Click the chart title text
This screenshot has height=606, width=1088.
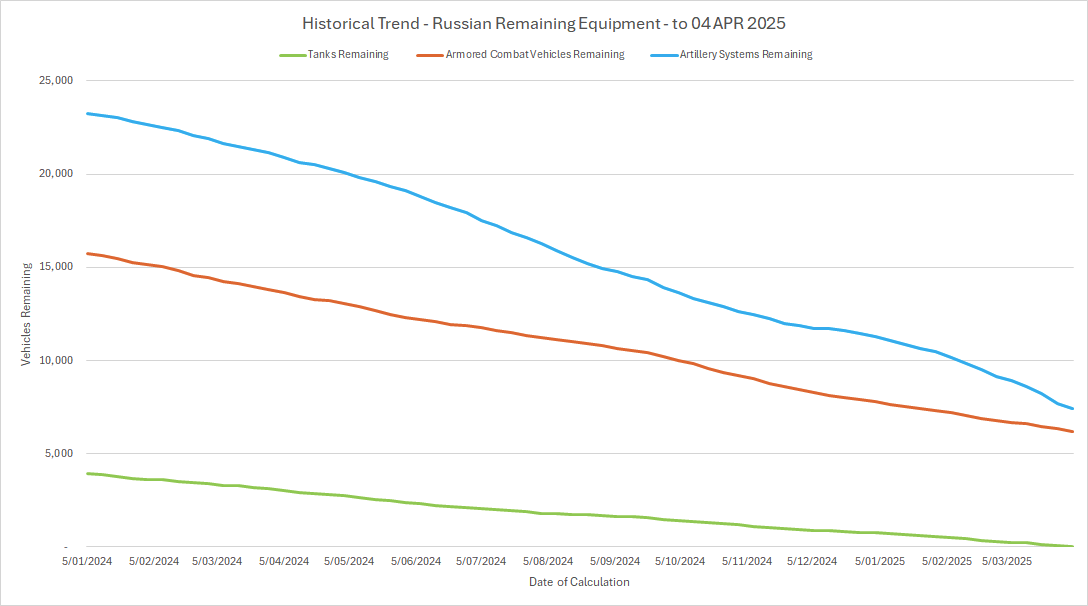coord(543,23)
